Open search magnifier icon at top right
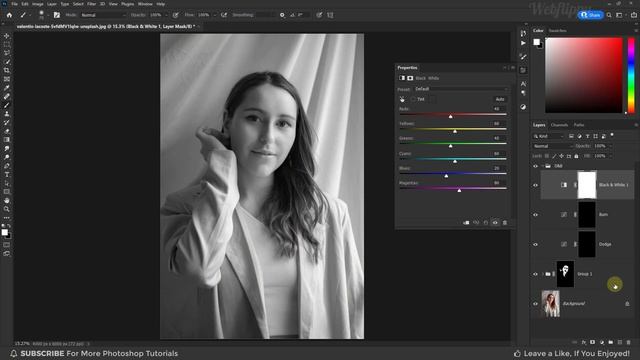 [x=609, y=15]
